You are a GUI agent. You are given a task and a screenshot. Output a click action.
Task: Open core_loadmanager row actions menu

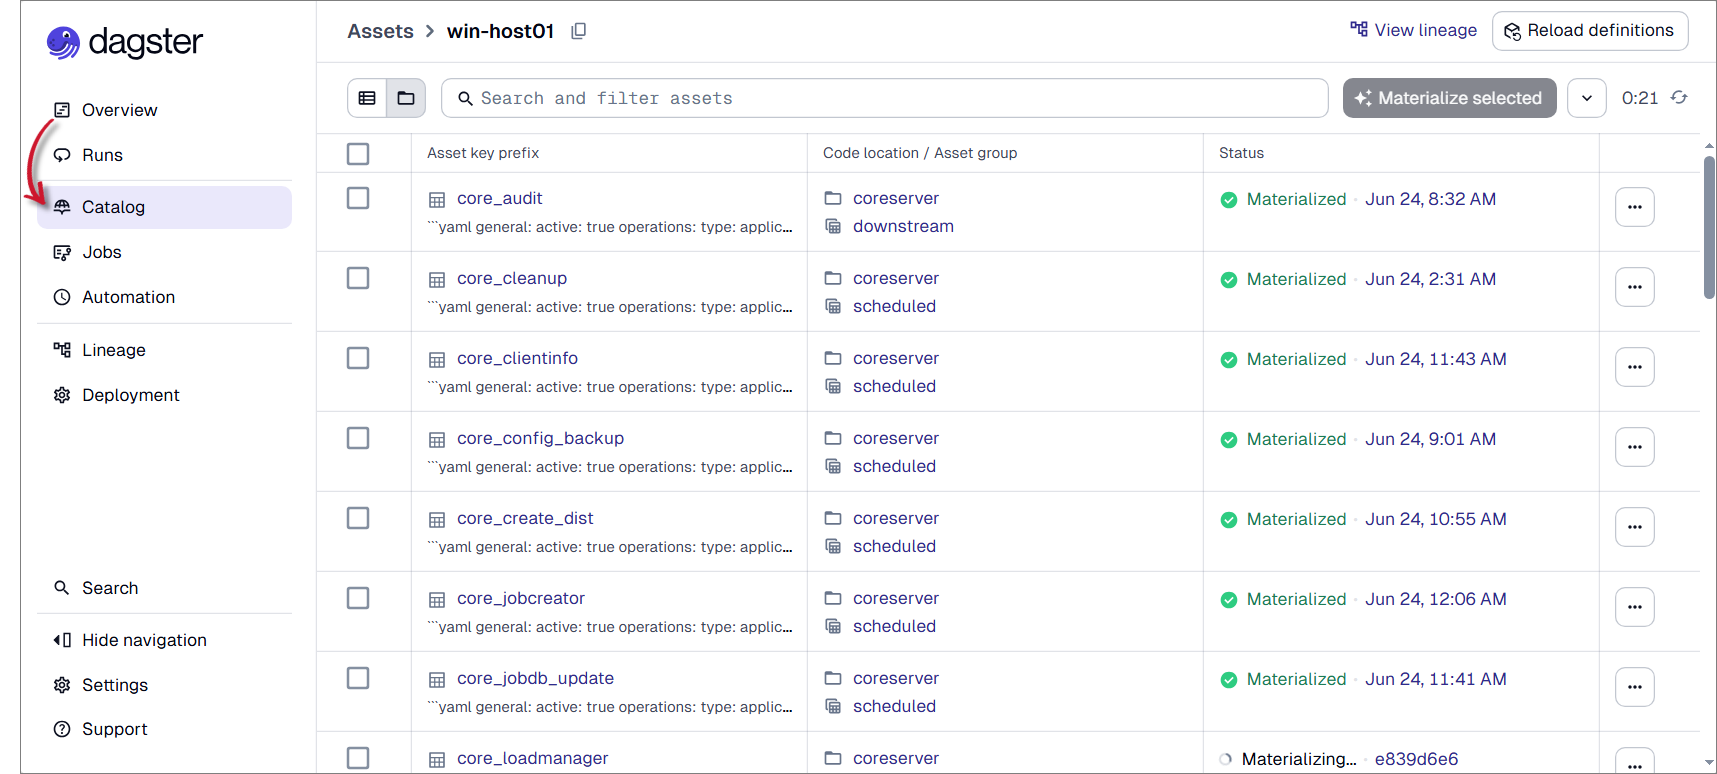click(x=1635, y=761)
